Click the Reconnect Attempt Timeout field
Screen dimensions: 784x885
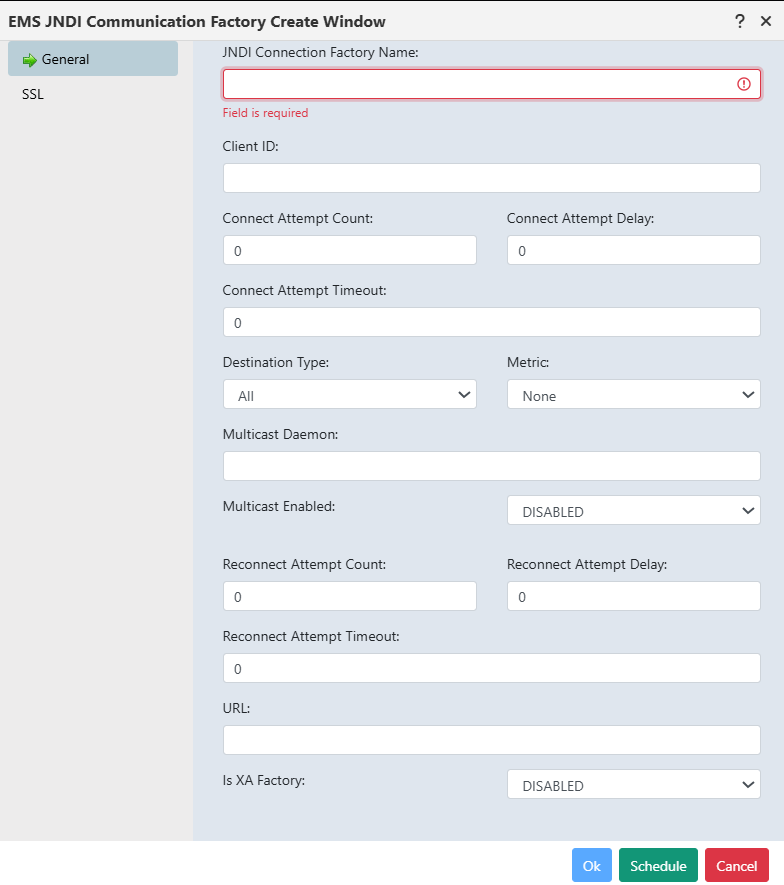[492, 668]
